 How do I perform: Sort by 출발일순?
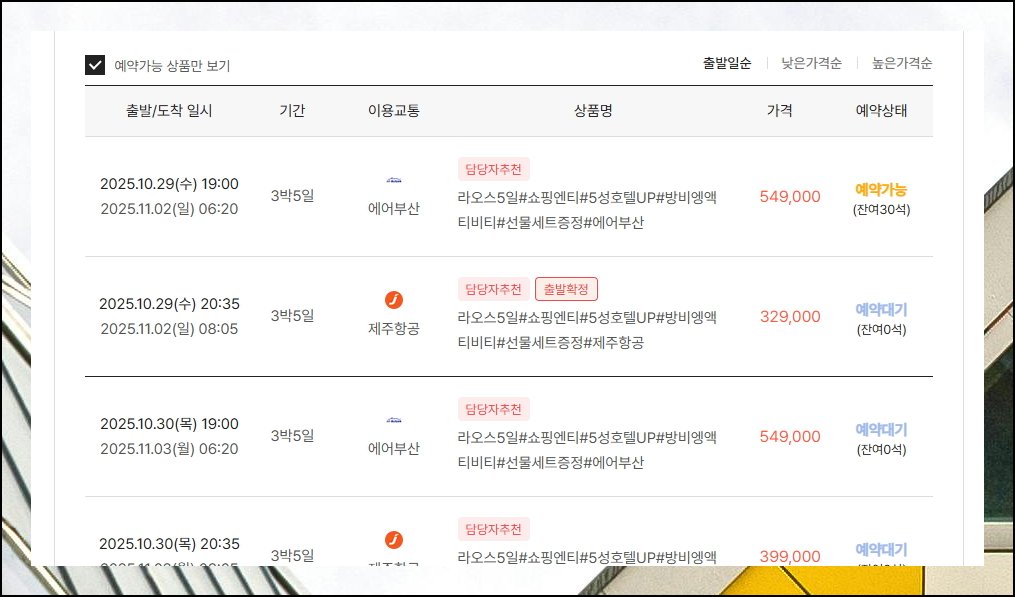pyautogui.click(x=727, y=63)
